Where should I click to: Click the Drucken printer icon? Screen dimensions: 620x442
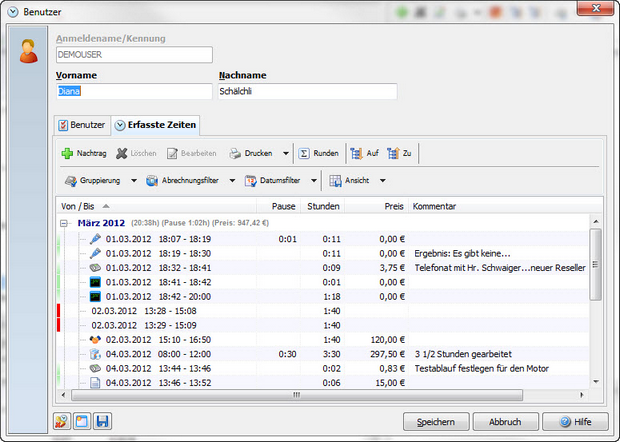pos(235,153)
